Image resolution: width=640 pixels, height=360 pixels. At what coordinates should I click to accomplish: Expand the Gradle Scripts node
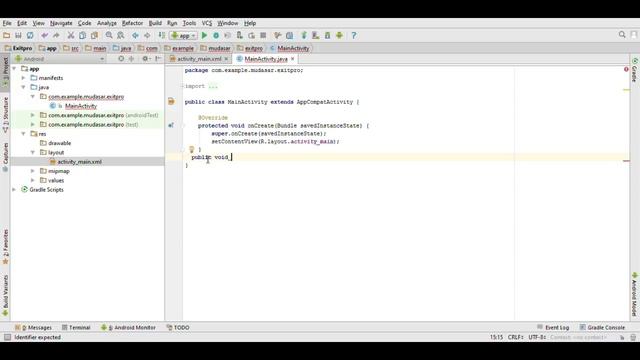click(x=15, y=190)
